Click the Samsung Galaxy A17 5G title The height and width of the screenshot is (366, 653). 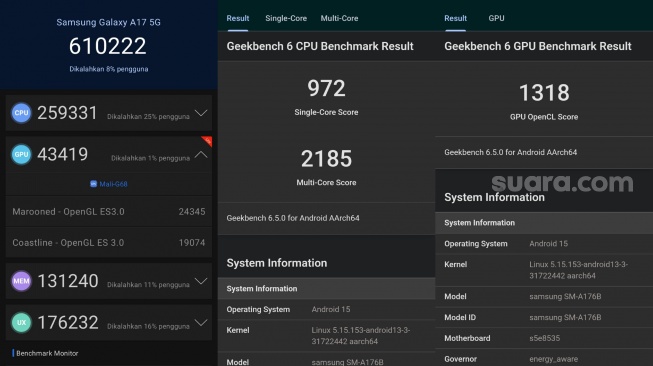(x=109, y=22)
